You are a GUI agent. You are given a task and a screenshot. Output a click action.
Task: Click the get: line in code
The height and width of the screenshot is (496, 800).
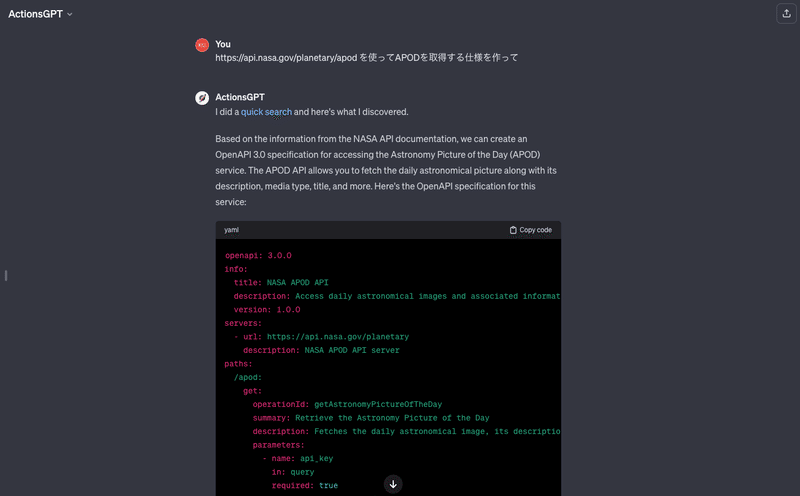252,391
